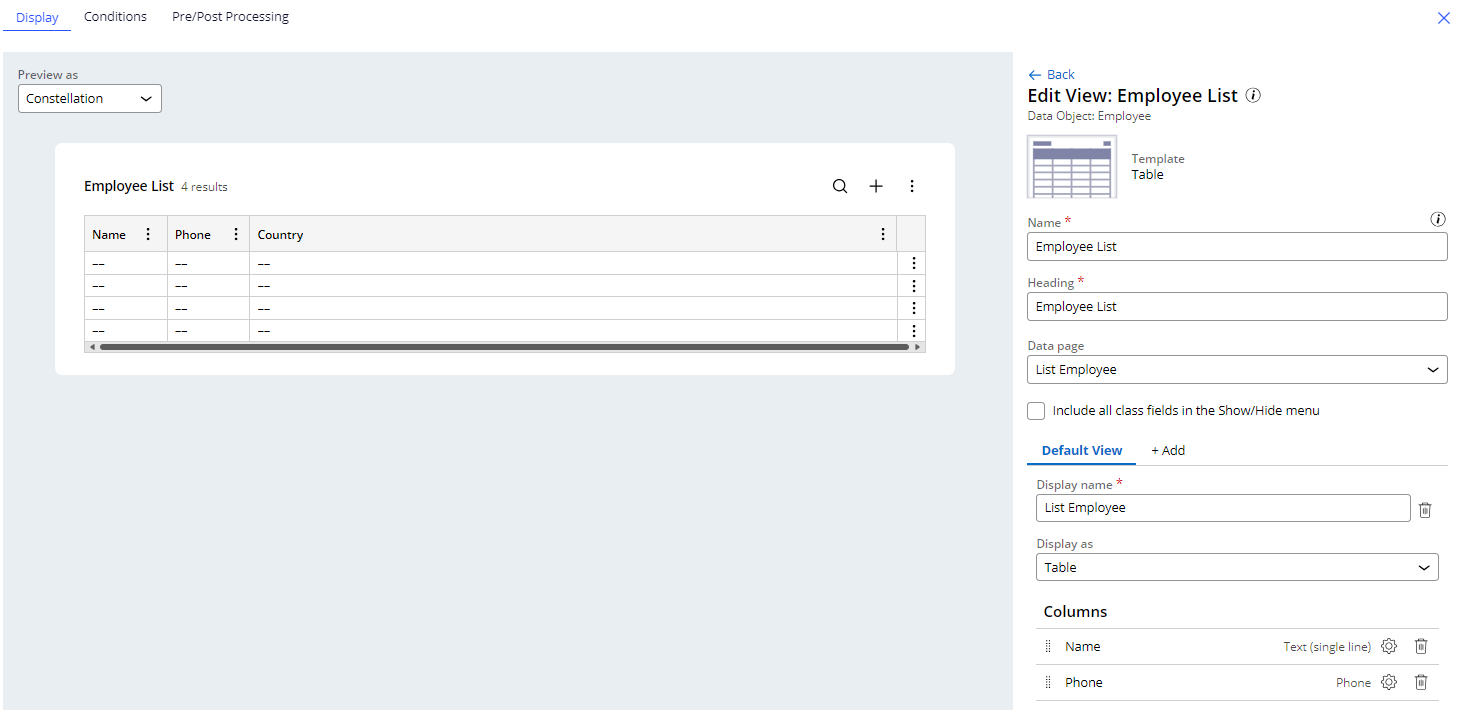Open kebab menu on the first table row

click(913, 262)
